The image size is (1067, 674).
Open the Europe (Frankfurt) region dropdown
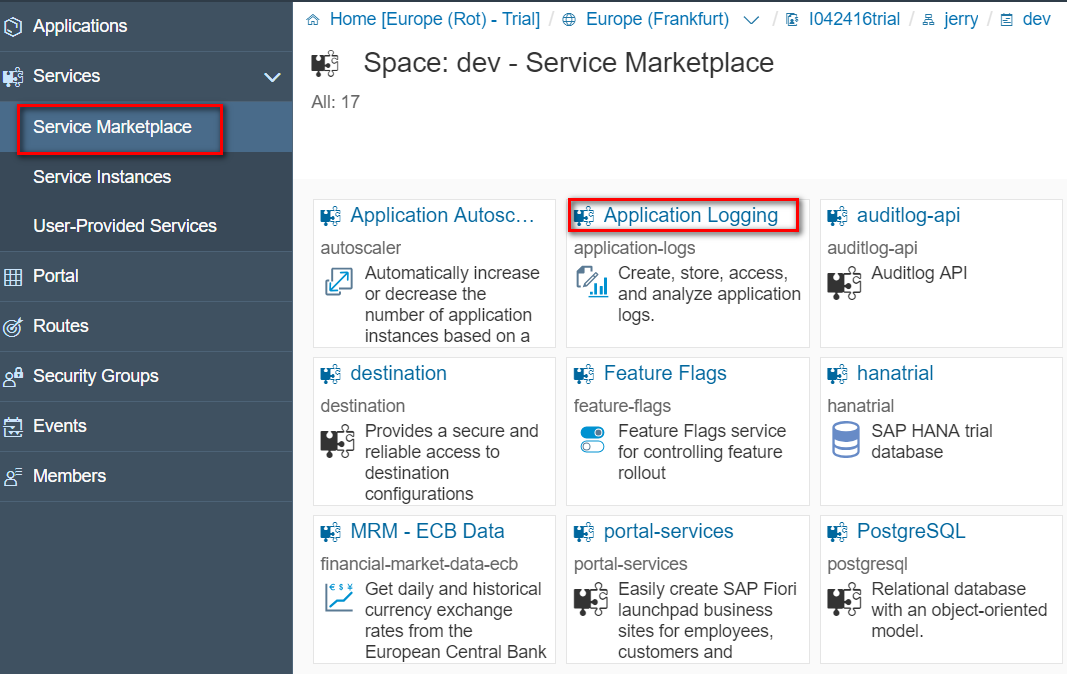[752, 20]
